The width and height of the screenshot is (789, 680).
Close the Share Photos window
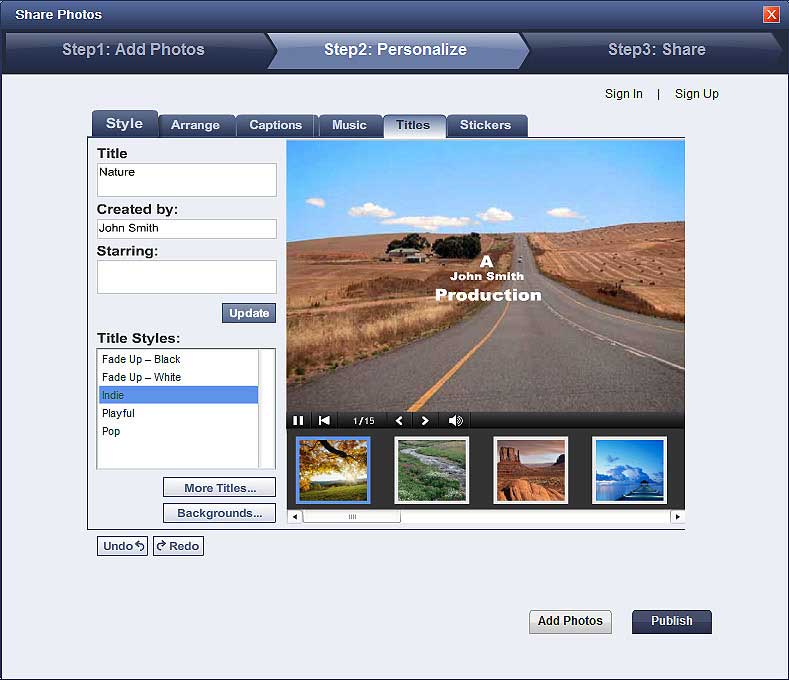click(771, 14)
